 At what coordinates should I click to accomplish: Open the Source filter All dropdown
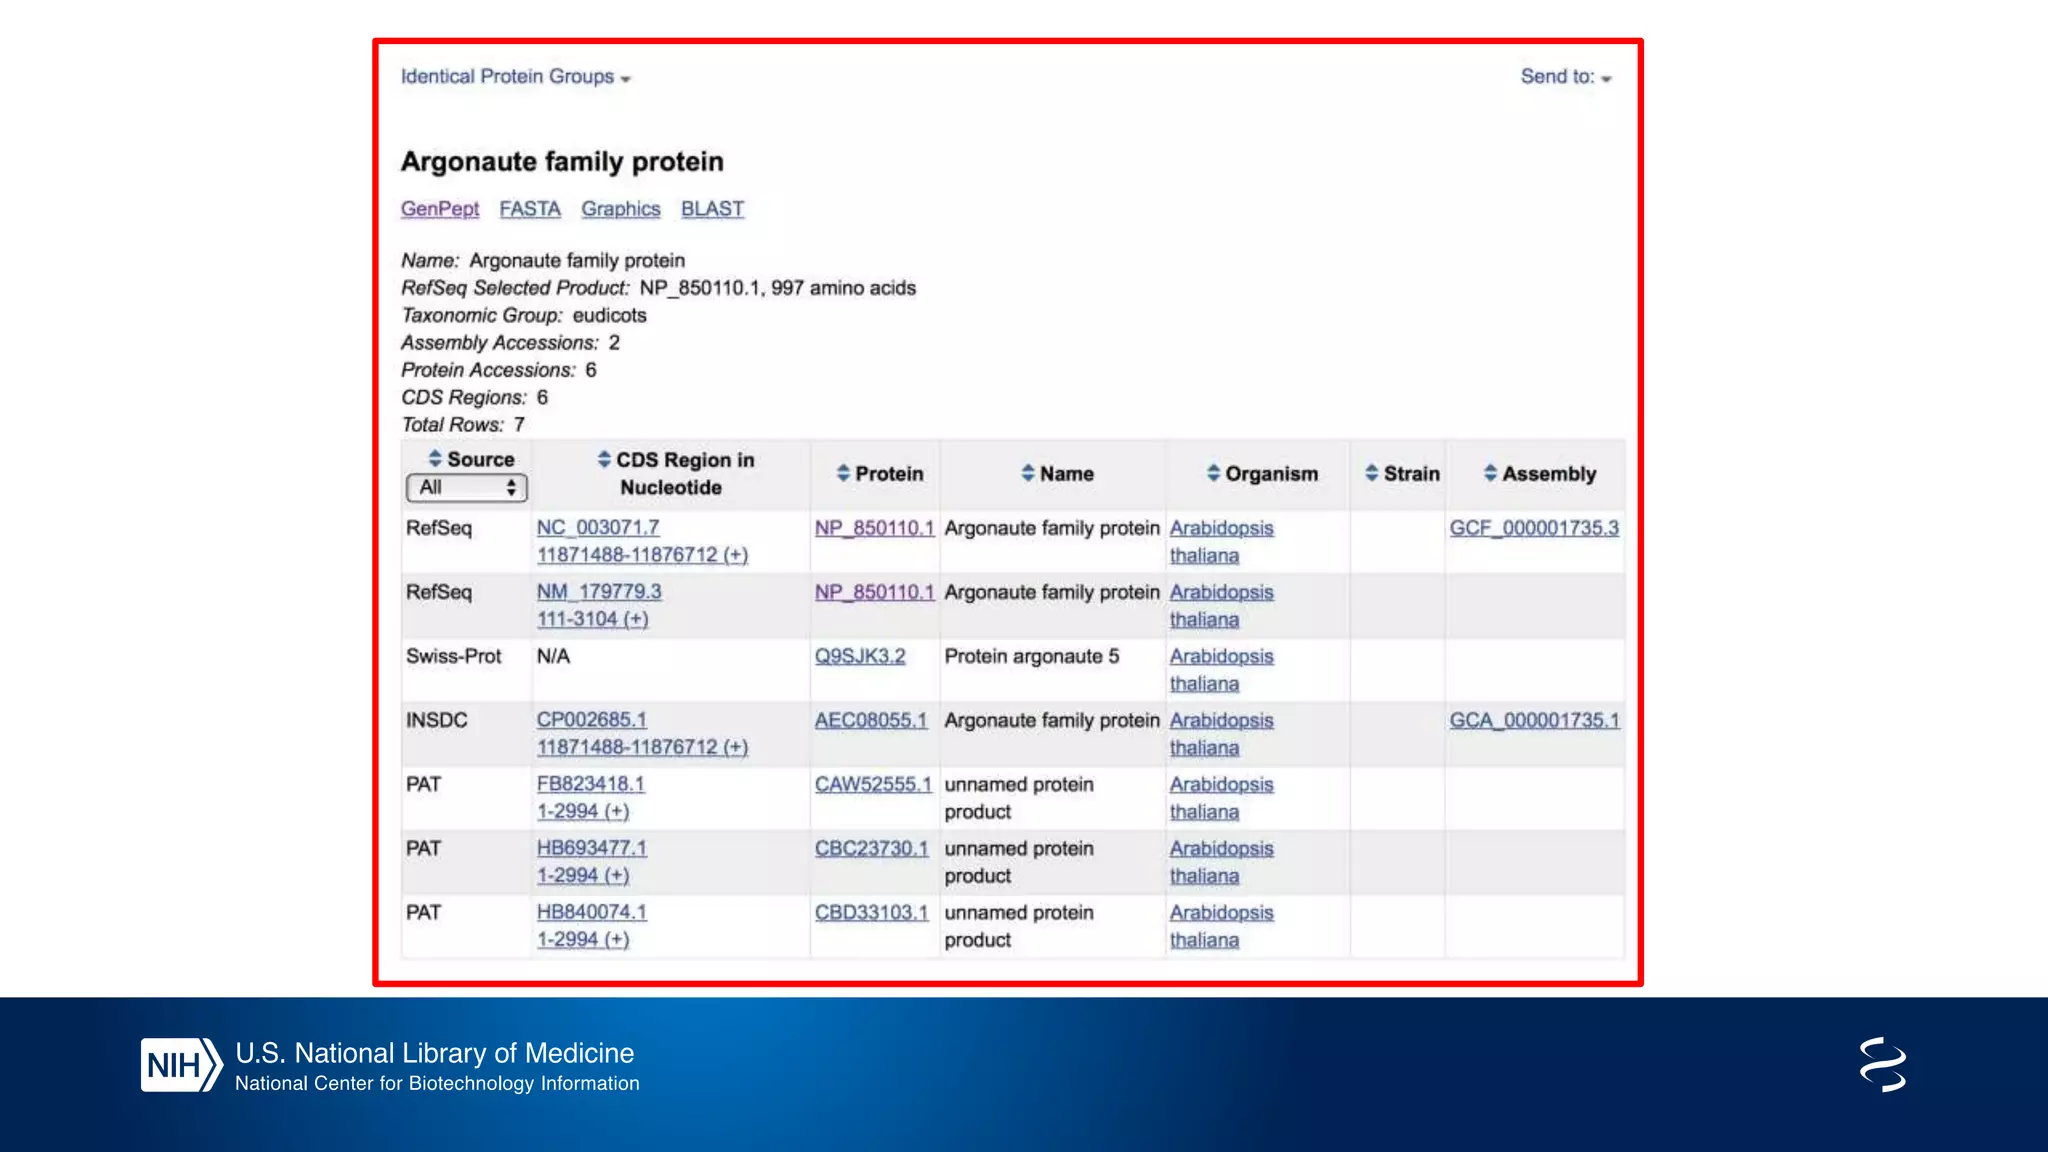click(466, 488)
